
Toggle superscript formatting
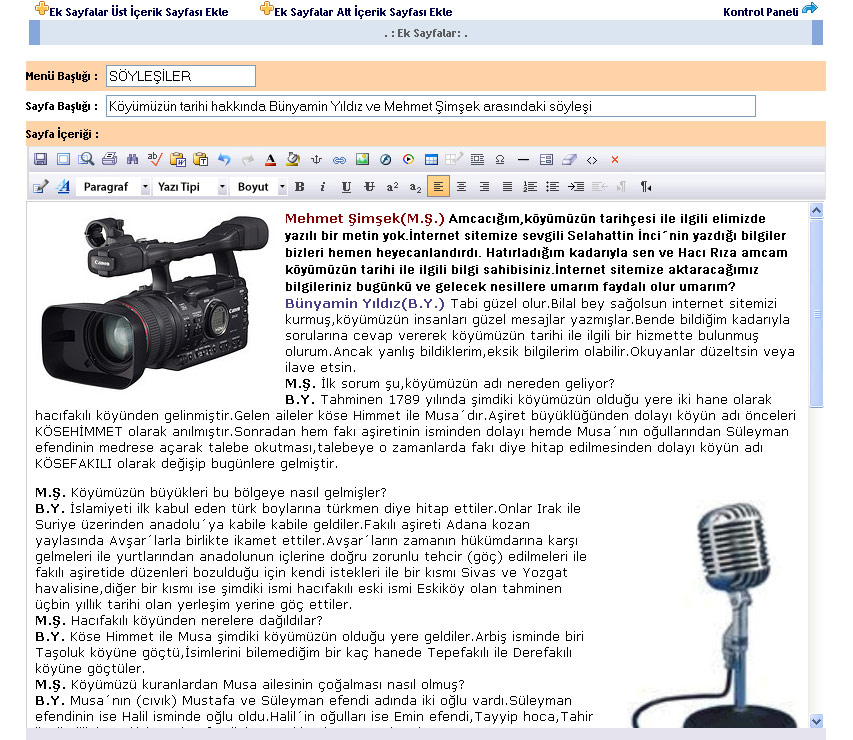(x=392, y=187)
